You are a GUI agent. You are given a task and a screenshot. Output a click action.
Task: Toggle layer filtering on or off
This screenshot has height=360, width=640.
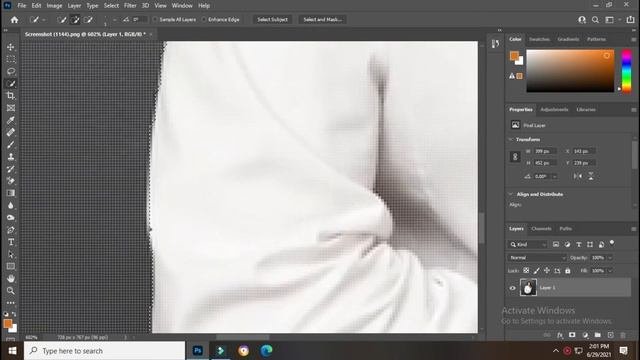point(612,243)
